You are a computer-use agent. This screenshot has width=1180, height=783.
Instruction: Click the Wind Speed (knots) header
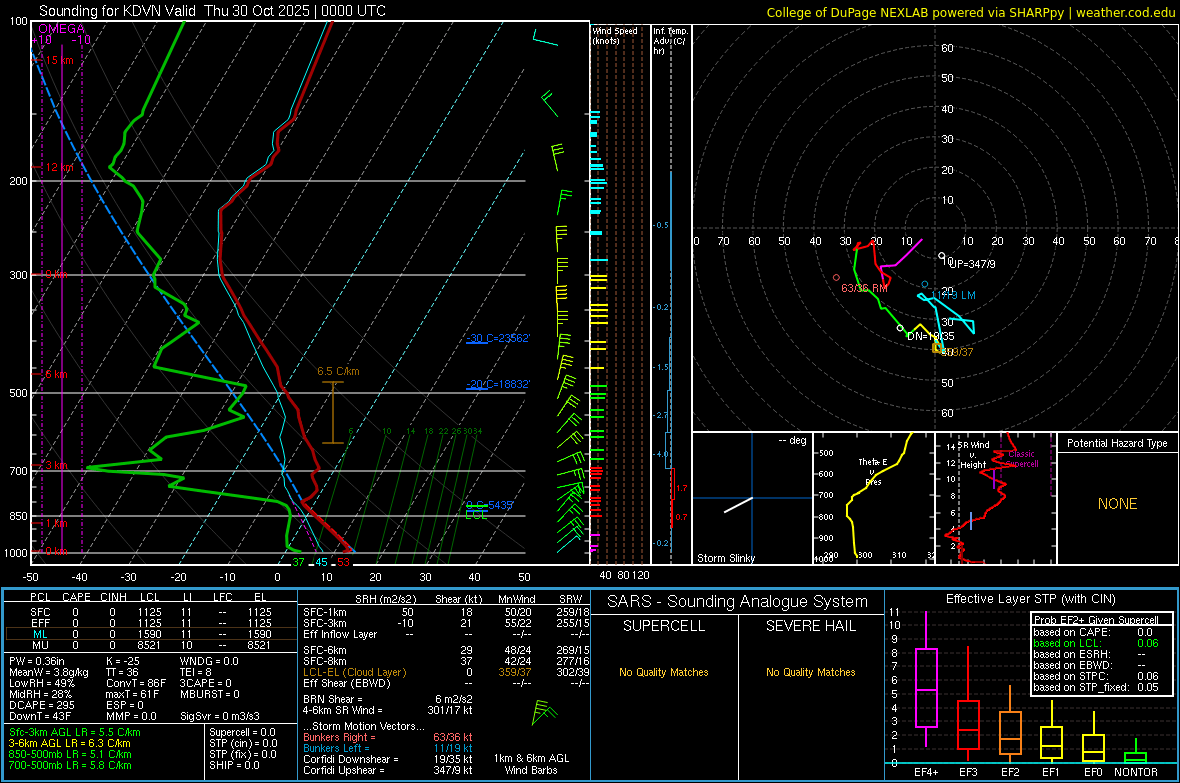tap(614, 35)
